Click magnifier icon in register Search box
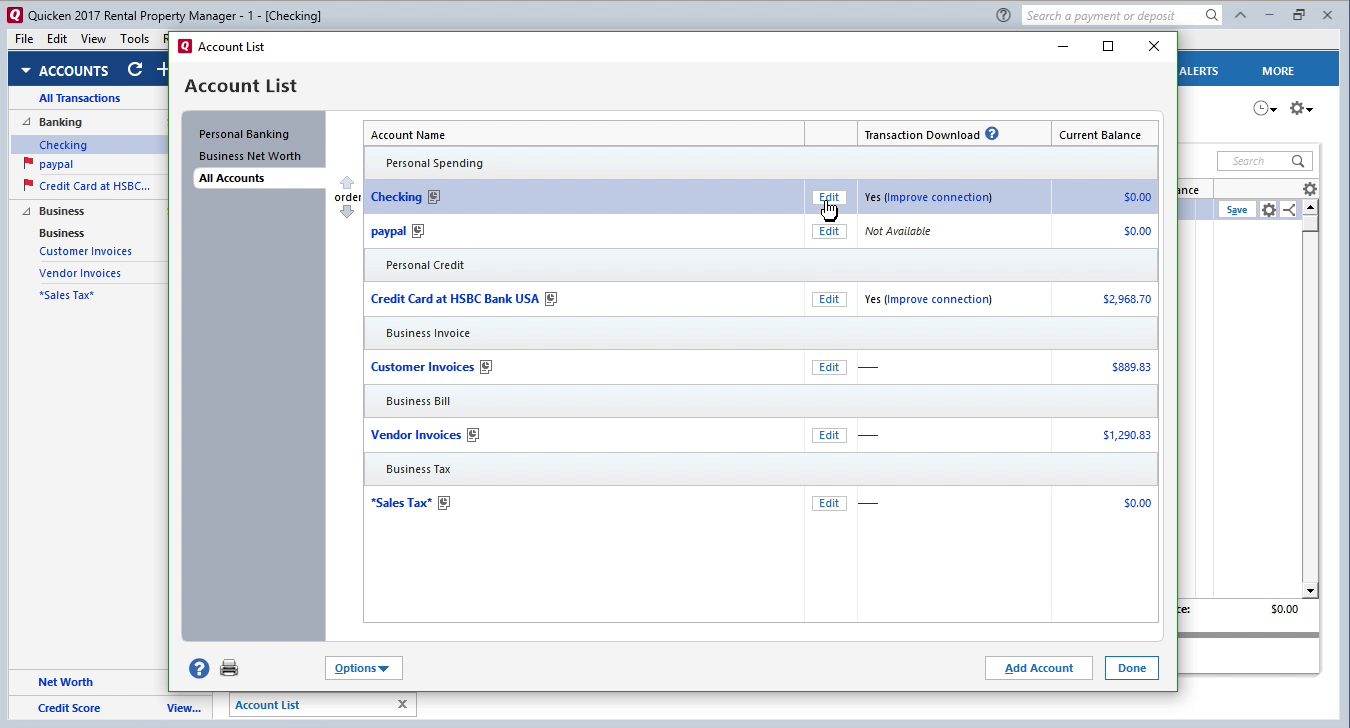This screenshot has width=1350, height=728. click(1298, 161)
